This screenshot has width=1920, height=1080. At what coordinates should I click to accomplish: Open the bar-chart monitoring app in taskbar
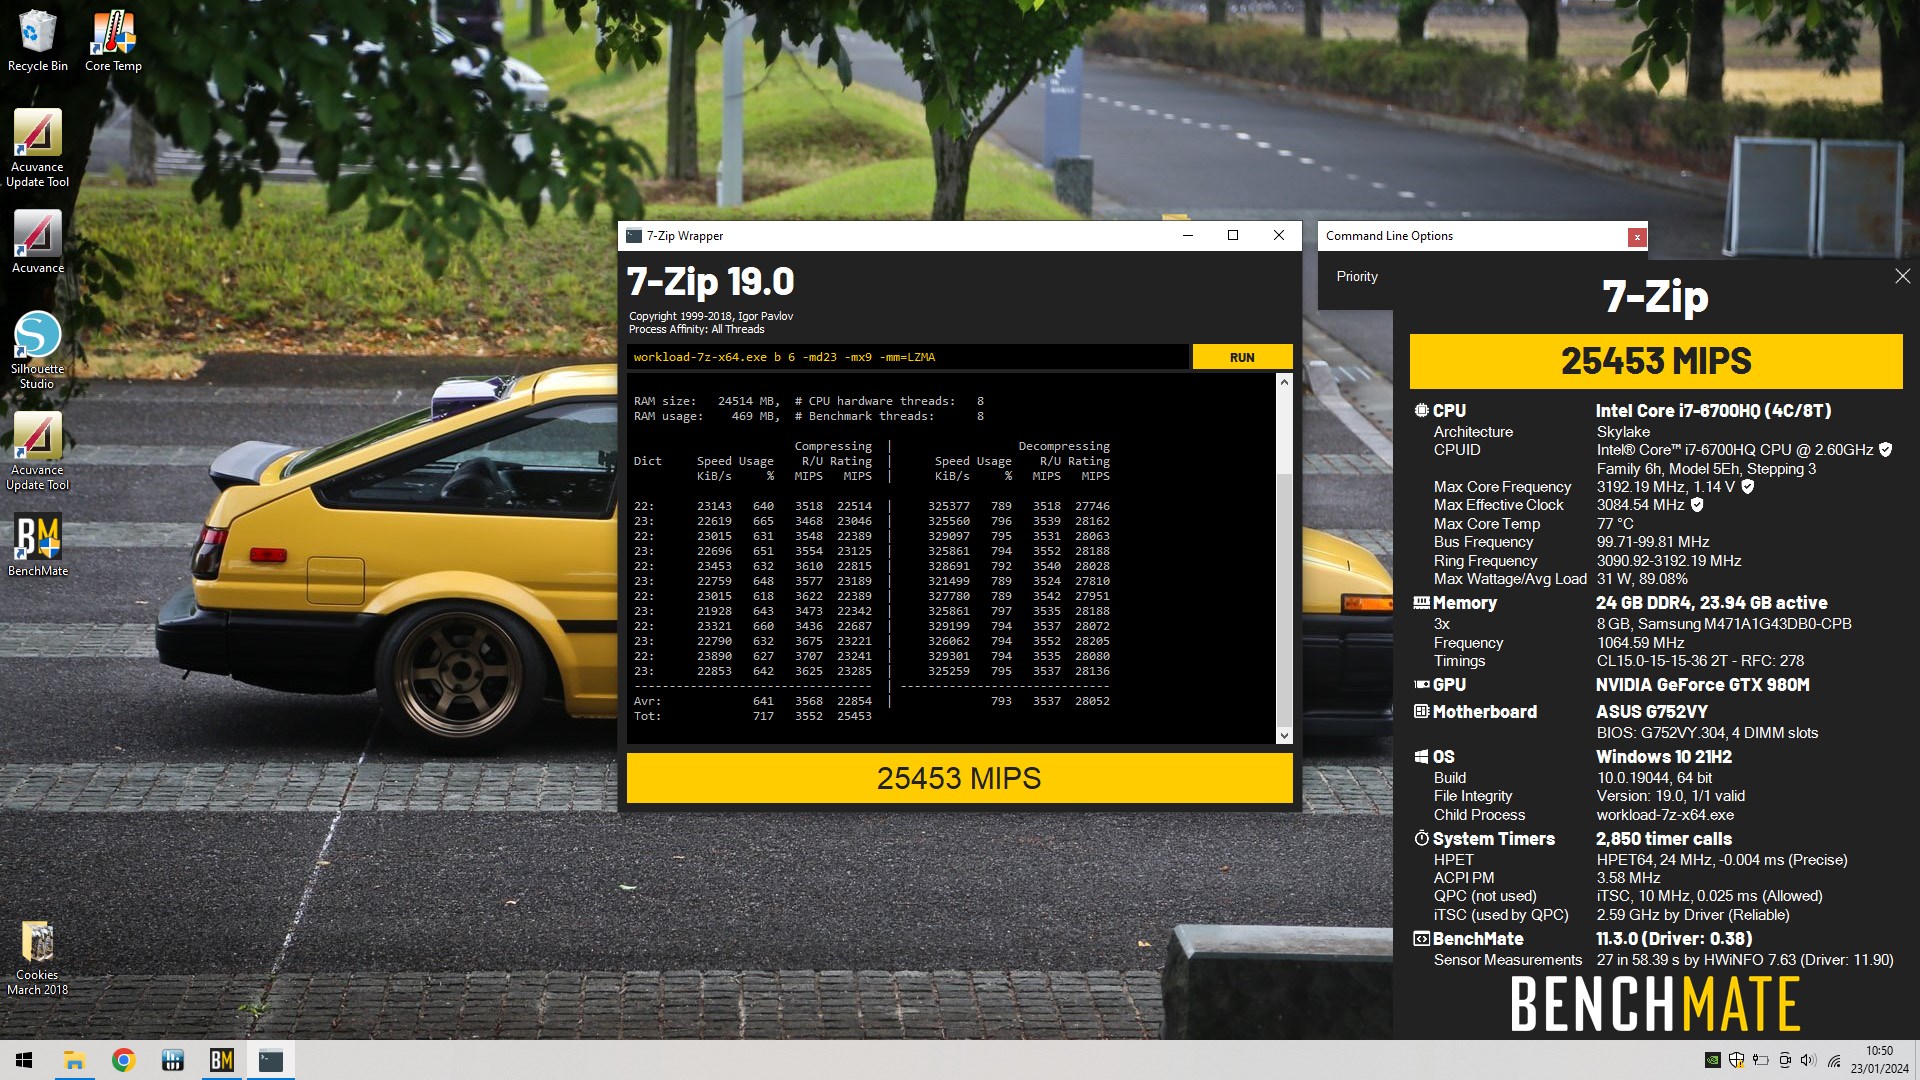click(172, 1060)
